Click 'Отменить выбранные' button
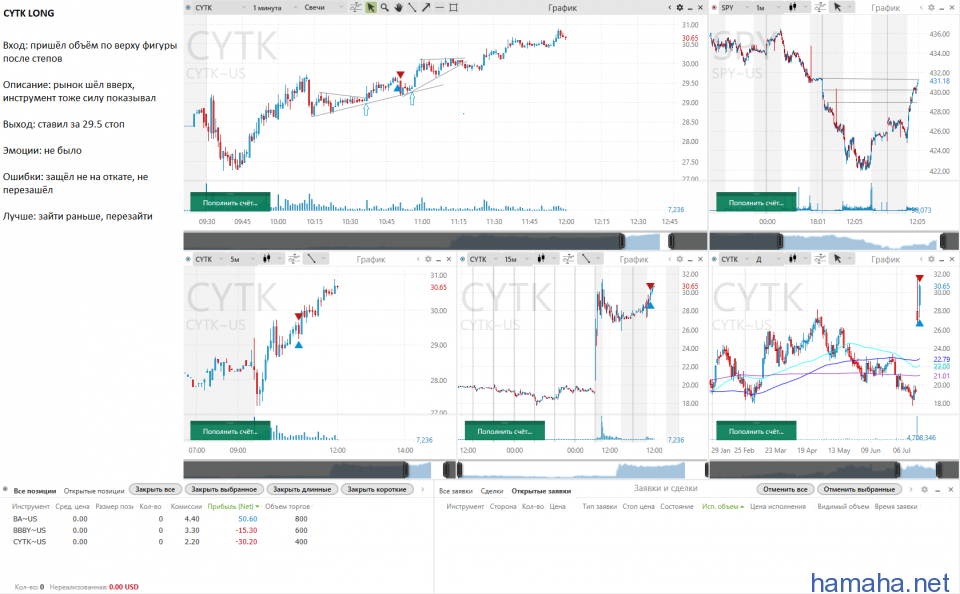This screenshot has width=960, height=594. 860,489
